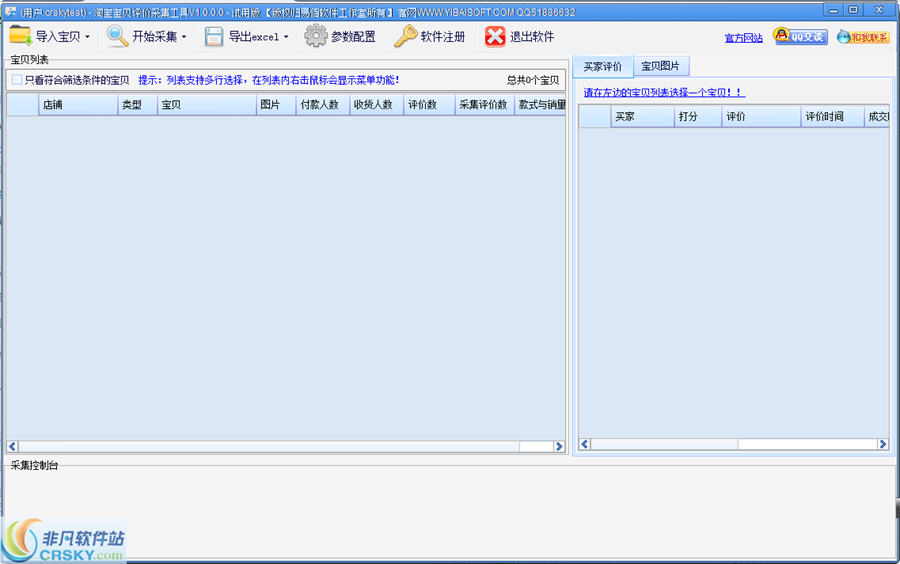Expand the 导出excel dropdown arrow

click(286, 37)
